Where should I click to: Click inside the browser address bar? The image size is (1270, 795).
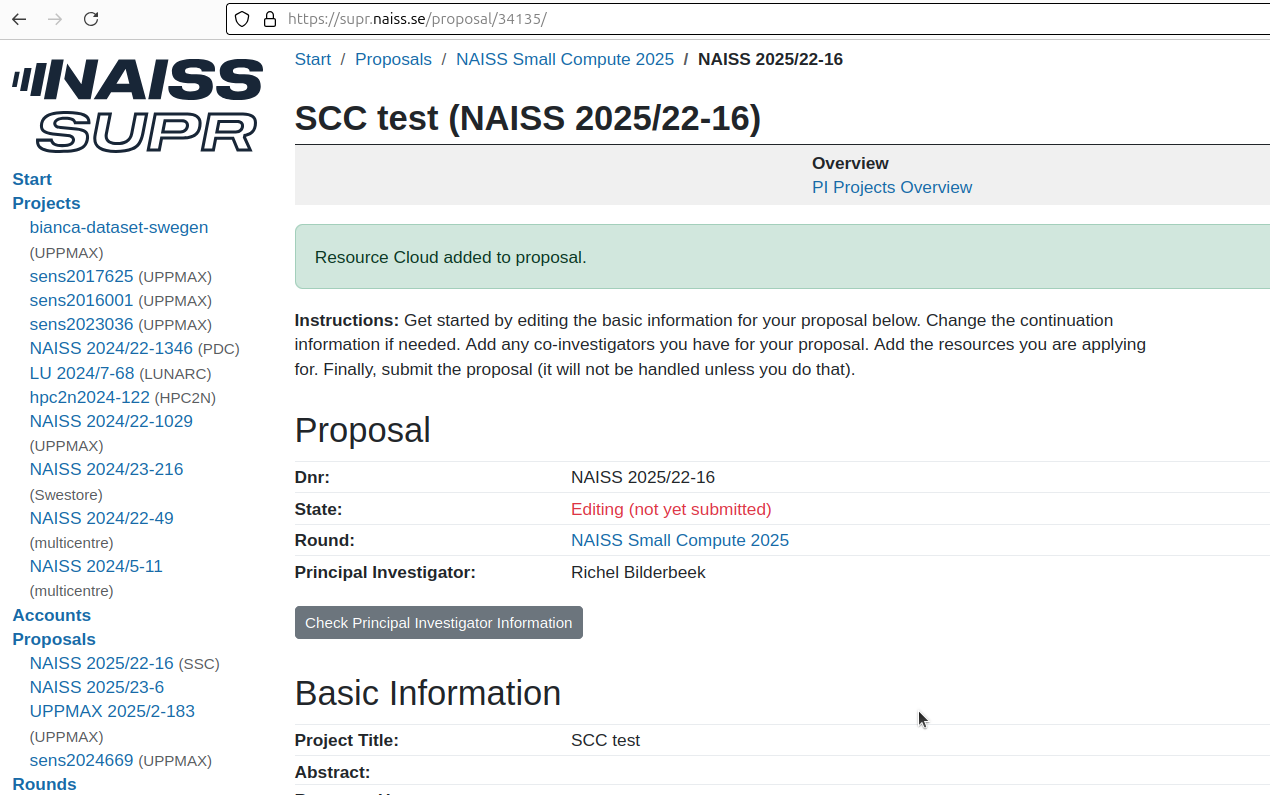(600, 19)
